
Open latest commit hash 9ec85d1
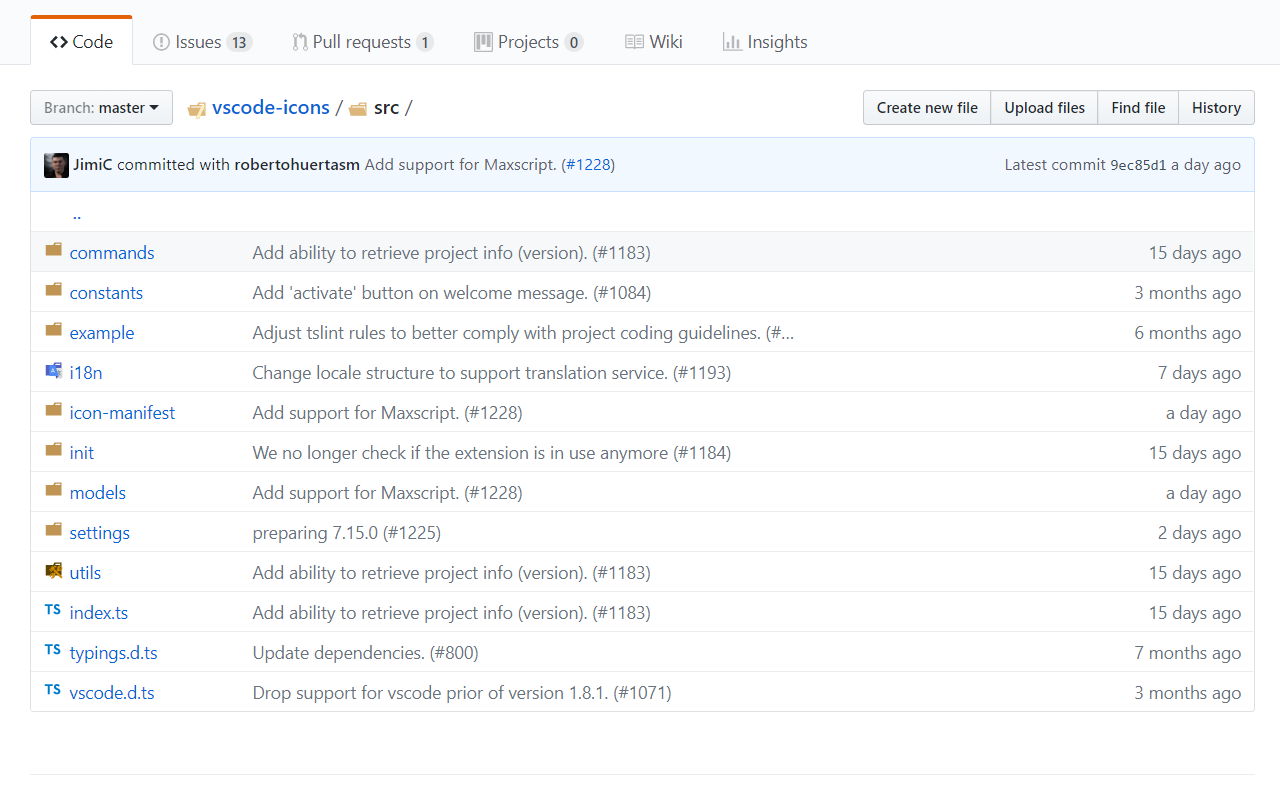[1138, 165]
